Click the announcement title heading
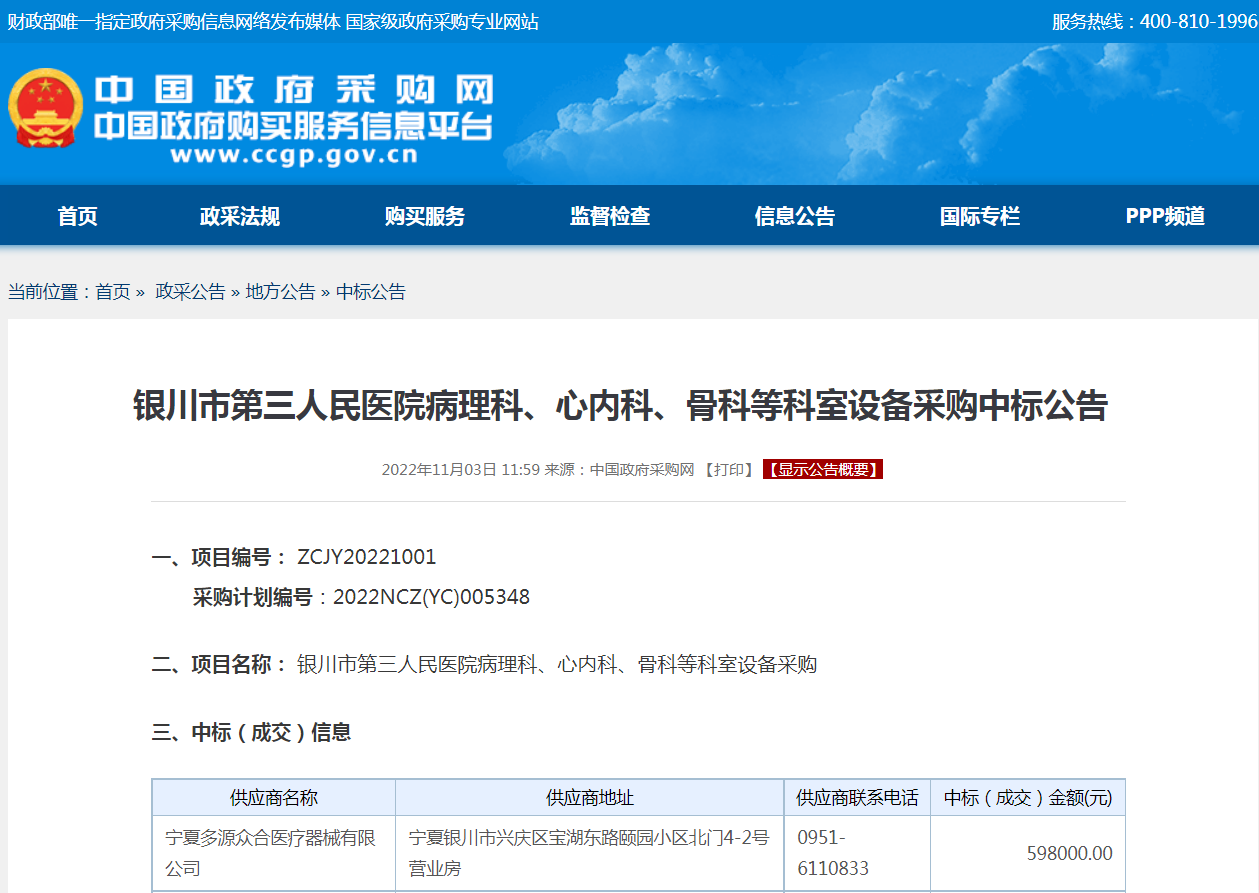The width and height of the screenshot is (1259, 893). (621, 407)
